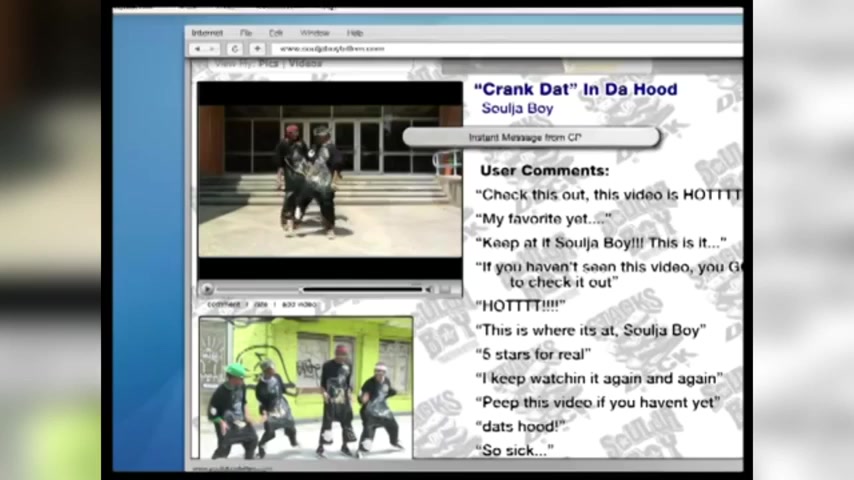Select comment "5 stars for real"

point(533,354)
